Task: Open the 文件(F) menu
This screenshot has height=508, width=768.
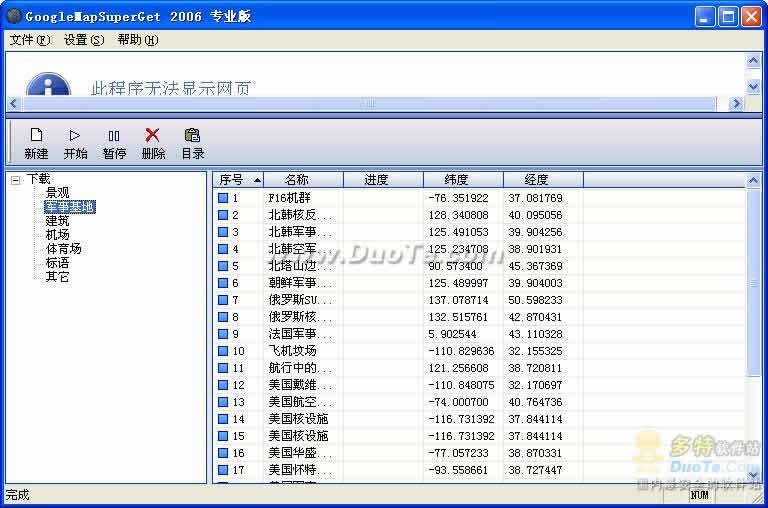Action: pyautogui.click(x=29, y=40)
